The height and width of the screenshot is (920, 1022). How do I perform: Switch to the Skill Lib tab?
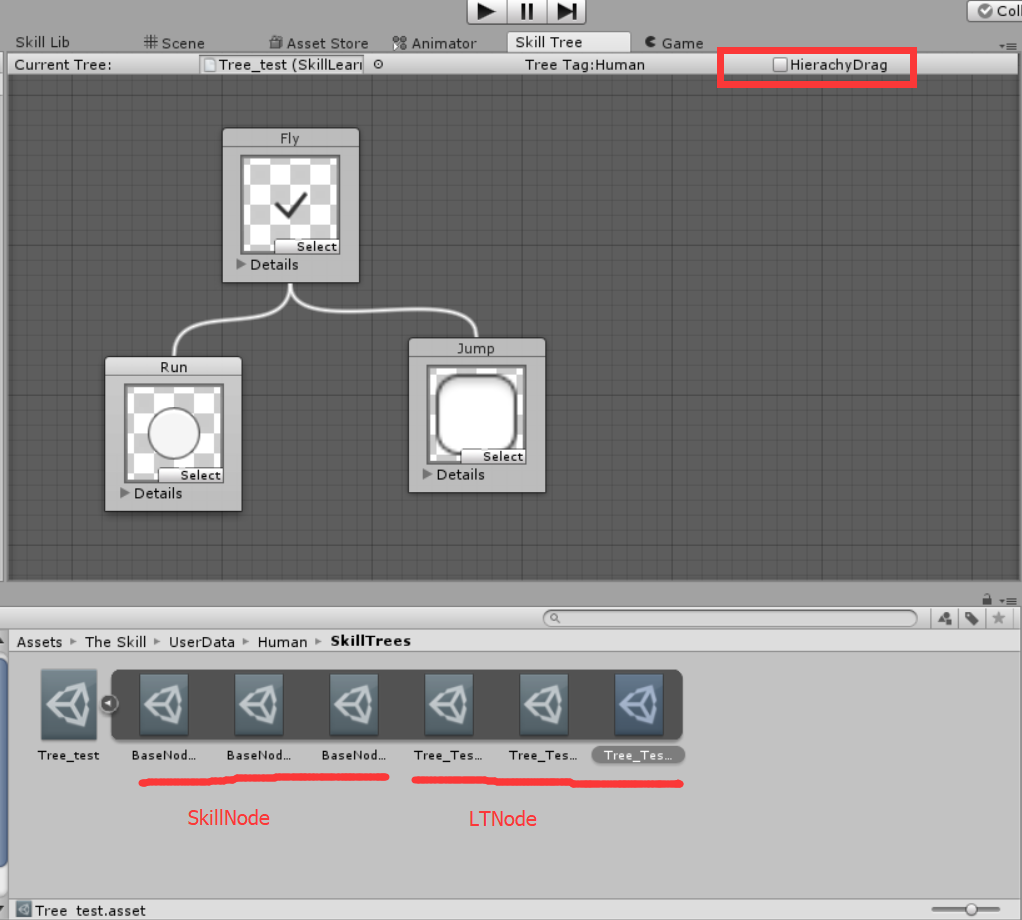click(x=42, y=42)
